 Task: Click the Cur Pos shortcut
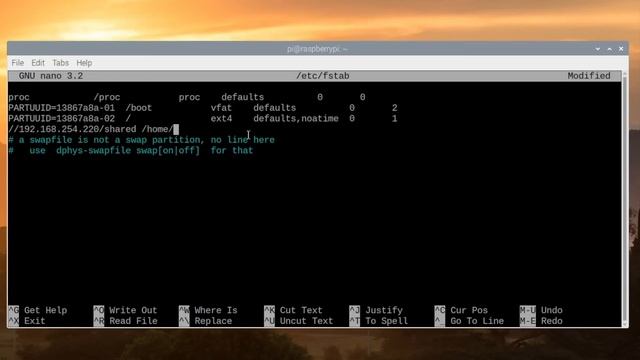tap(461, 310)
